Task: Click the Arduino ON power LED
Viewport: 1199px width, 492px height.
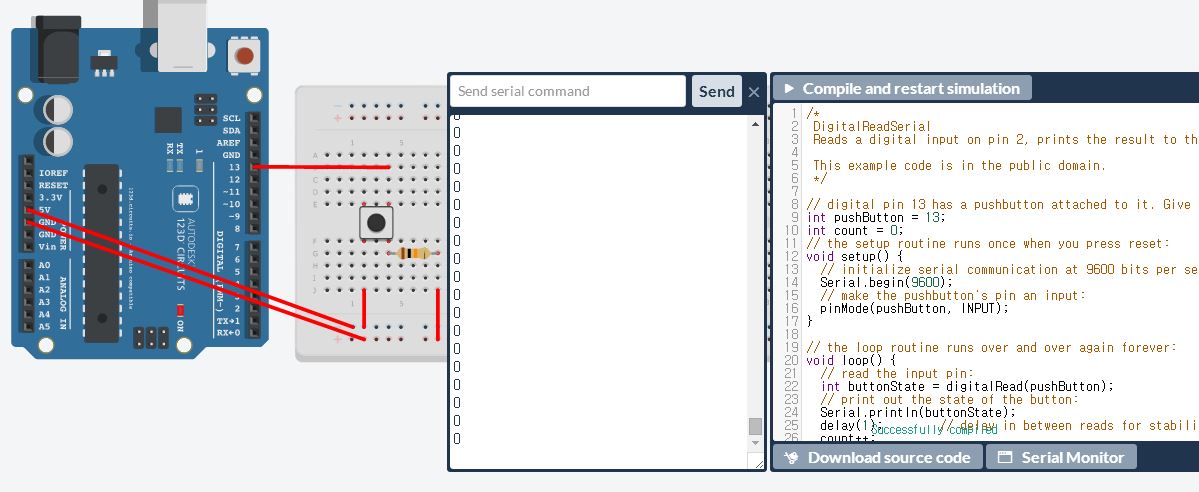Action: tap(180, 310)
